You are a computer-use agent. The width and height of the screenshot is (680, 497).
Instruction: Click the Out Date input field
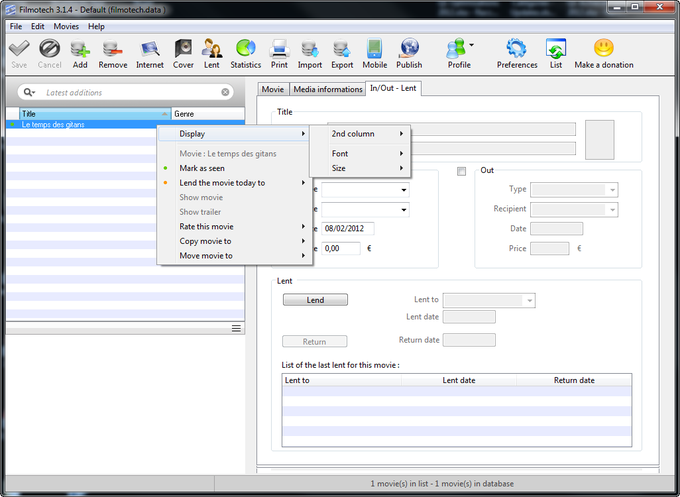[x=557, y=229]
